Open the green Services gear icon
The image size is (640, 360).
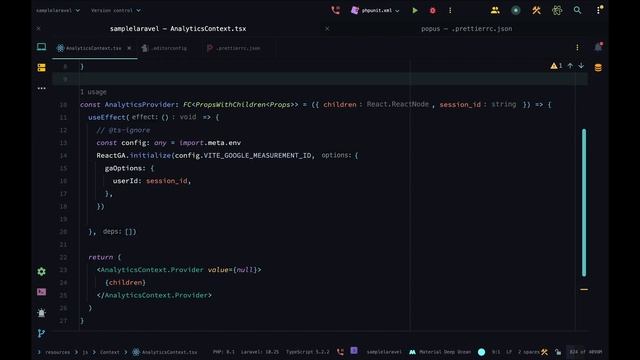coord(41,271)
